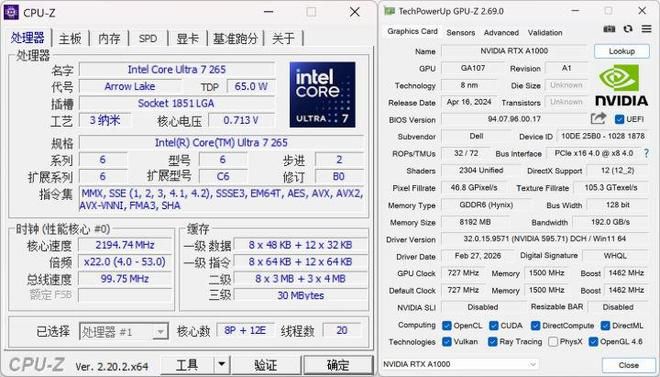Click the 0.713 V core voltage value
The height and width of the screenshot is (377, 660).
241,120
